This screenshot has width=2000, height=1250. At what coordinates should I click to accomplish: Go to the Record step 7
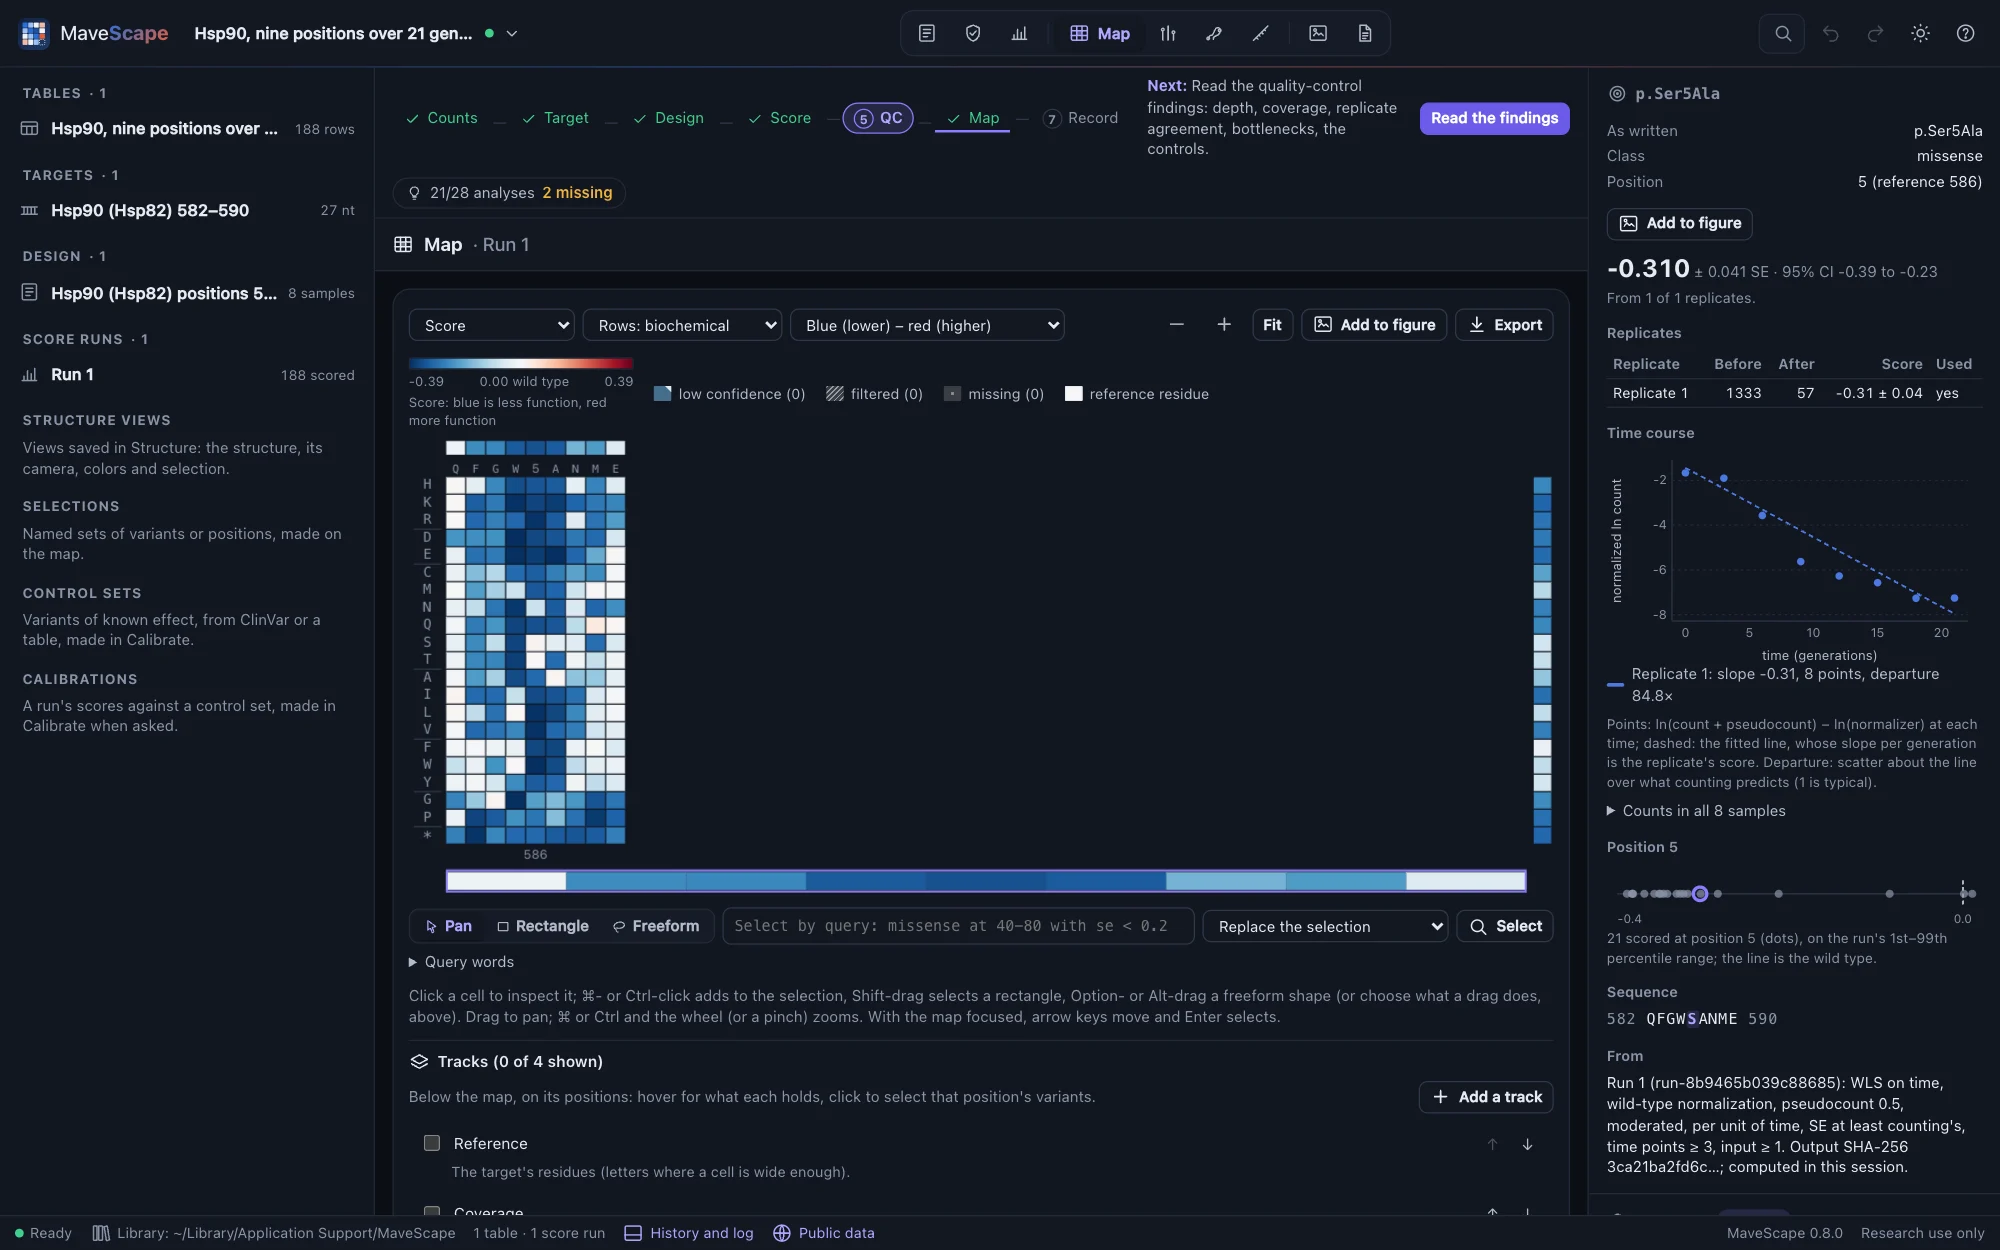coord(1080,118)
